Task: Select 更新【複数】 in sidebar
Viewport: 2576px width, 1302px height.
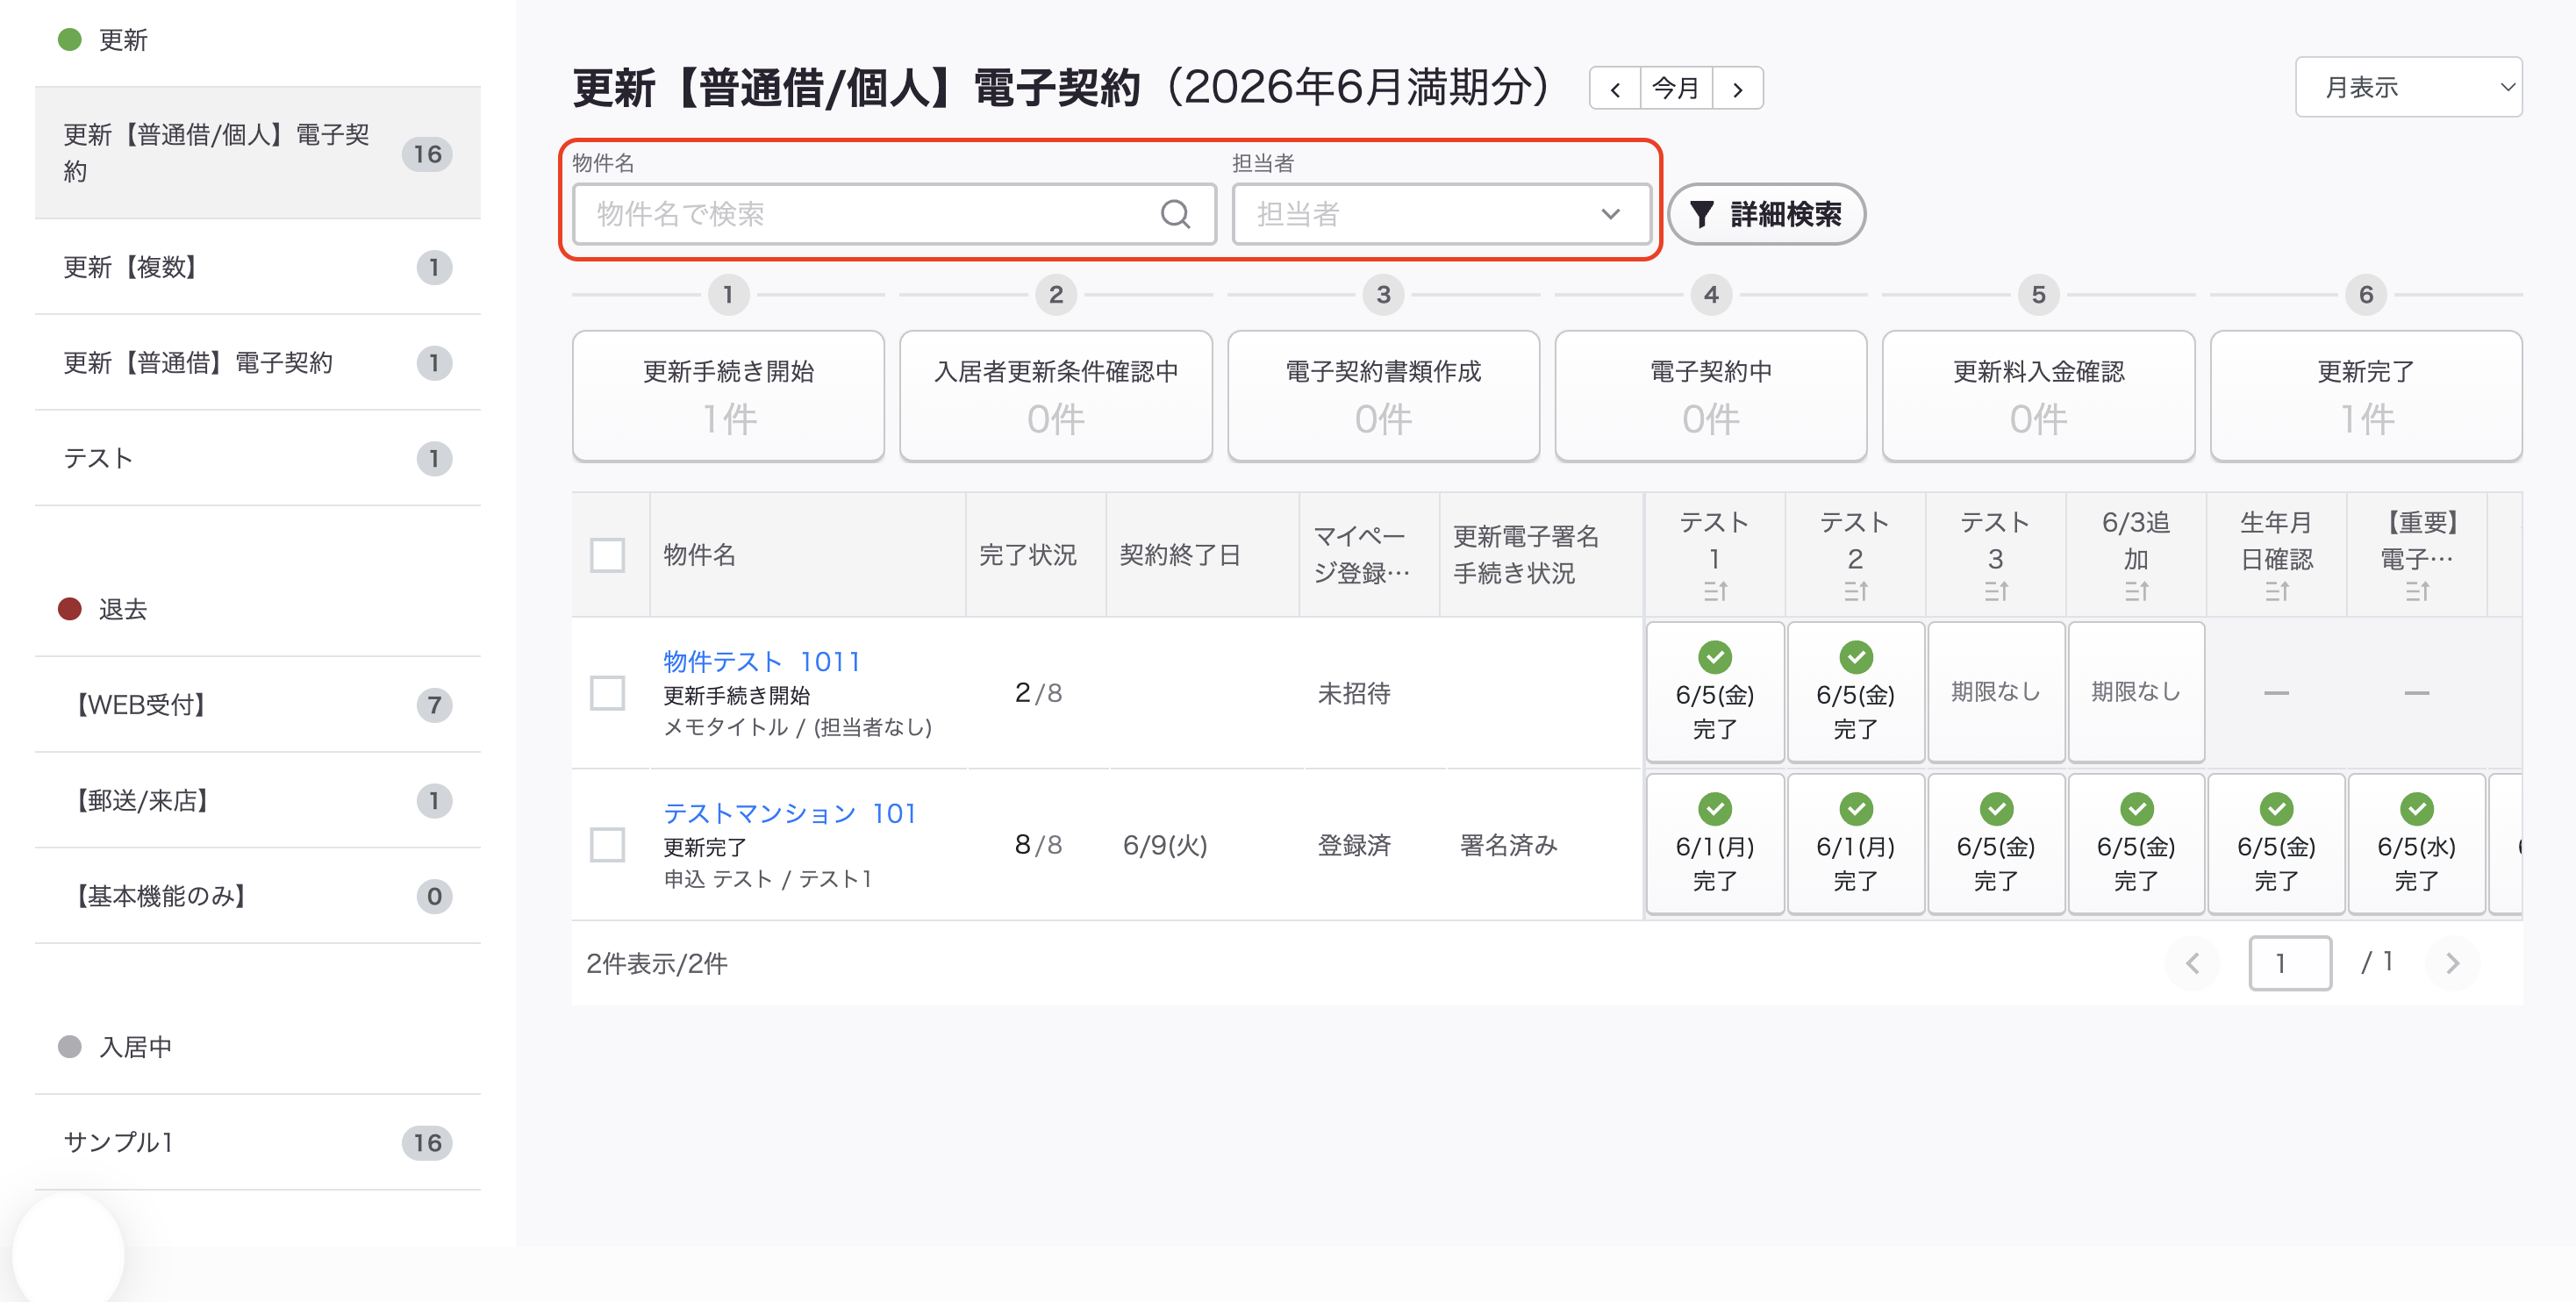Action: tap(257, 267)
